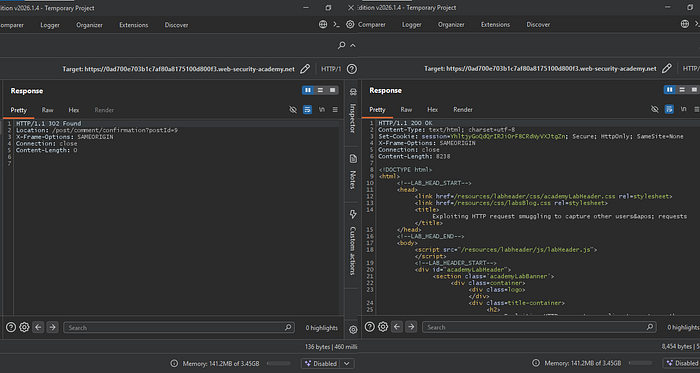Open the settings gear beside the terminal icon

[350, 25]
